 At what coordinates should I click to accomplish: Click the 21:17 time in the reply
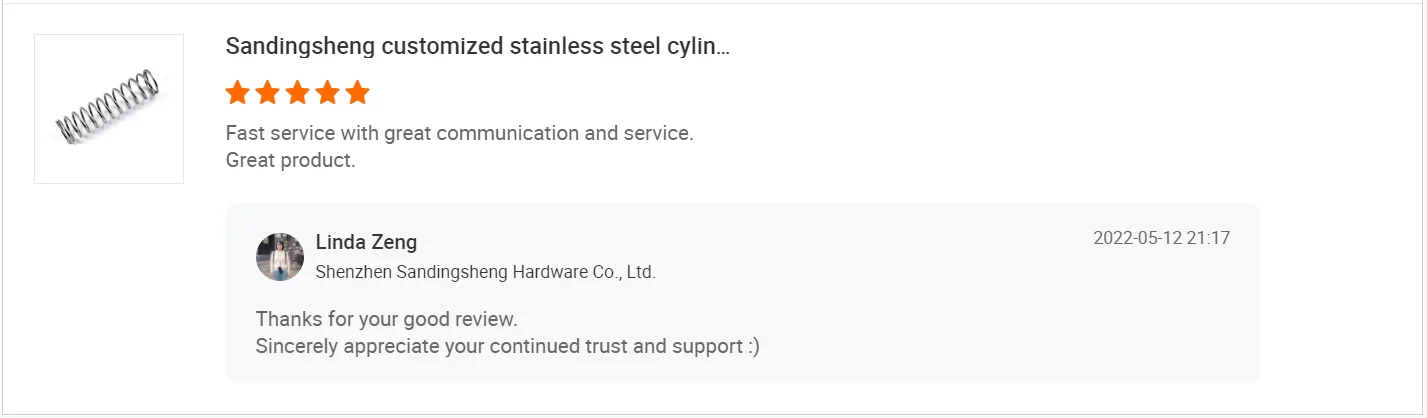point(1208,238)
